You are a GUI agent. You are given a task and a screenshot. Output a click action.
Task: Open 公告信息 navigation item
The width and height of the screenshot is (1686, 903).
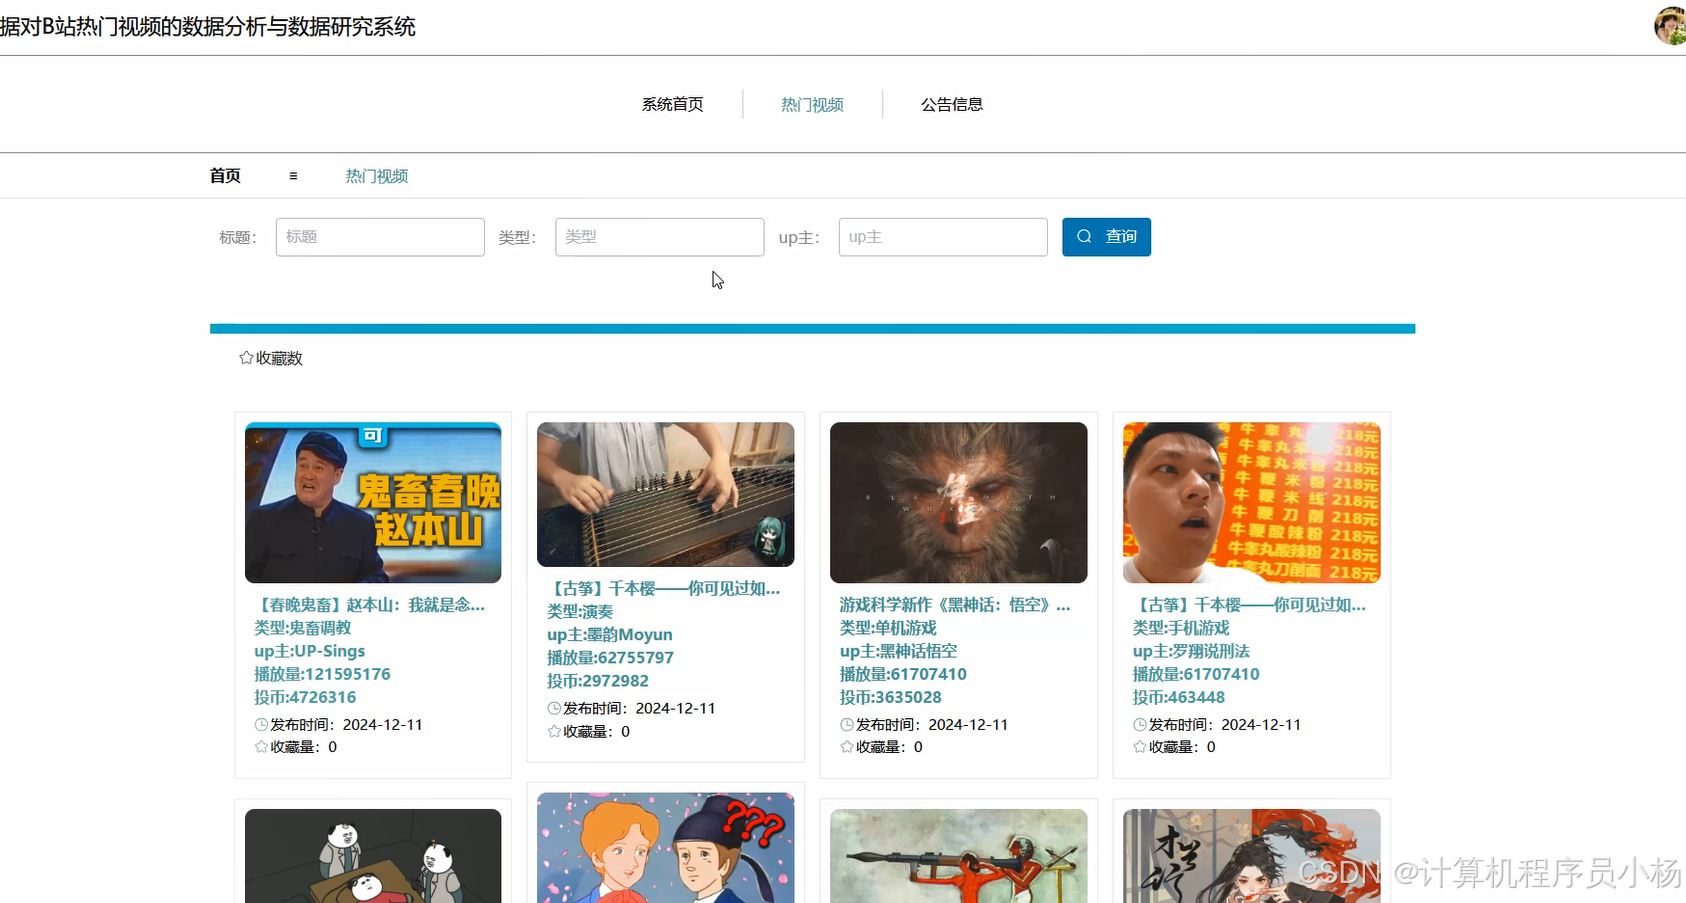(952, 104)
